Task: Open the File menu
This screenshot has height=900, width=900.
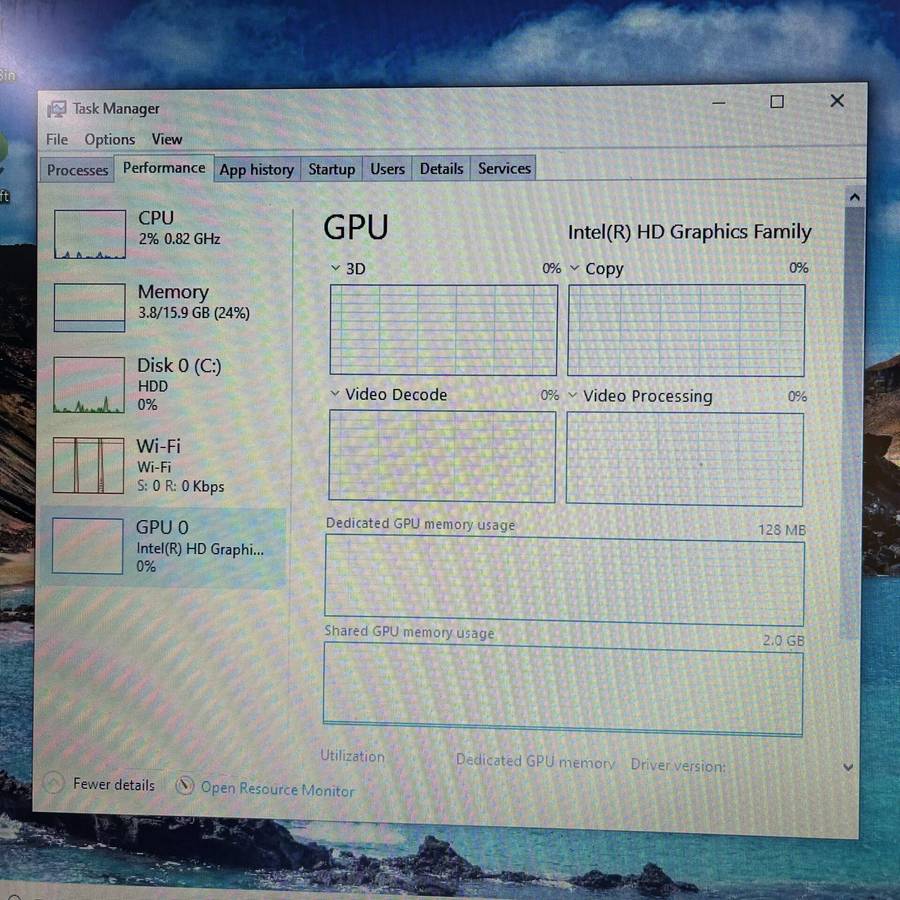Action: (56, 139)
